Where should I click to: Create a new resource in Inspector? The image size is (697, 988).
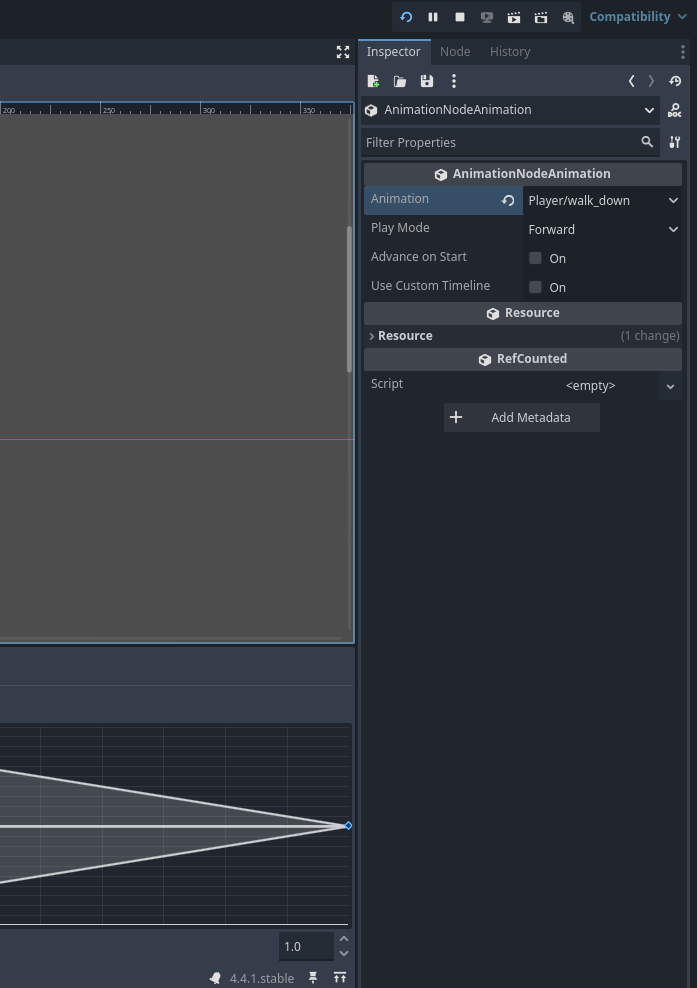(x=373, y=81)
